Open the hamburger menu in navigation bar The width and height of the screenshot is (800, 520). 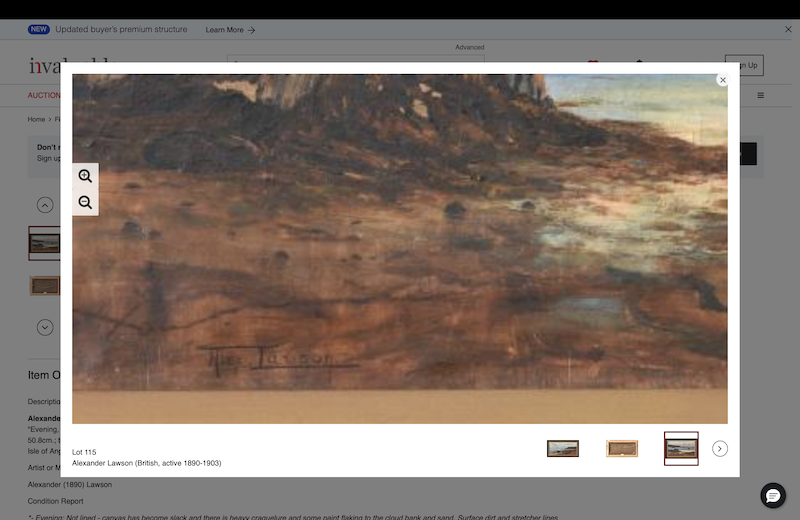click(760, 95)
